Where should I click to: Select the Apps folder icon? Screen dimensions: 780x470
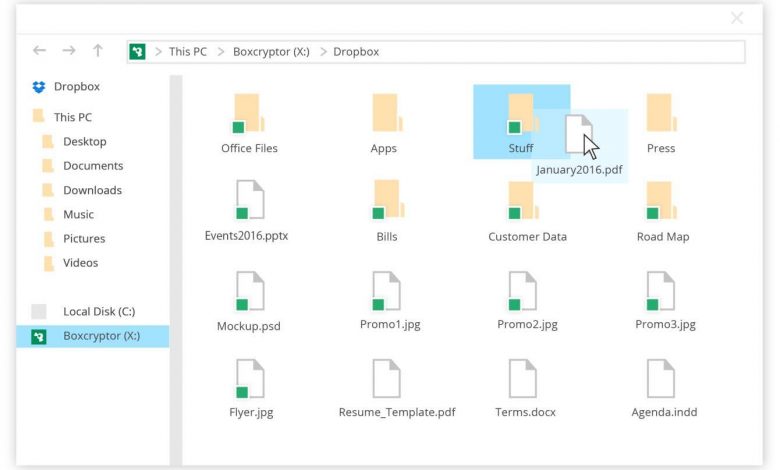[x=387, y=113]
